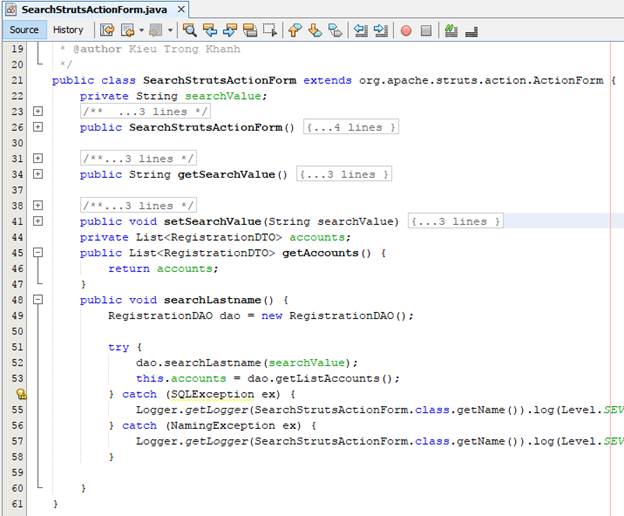The image size is (624, 516).
Task: Toggle Bookmark on current line
Action: [x=335, y=30]
